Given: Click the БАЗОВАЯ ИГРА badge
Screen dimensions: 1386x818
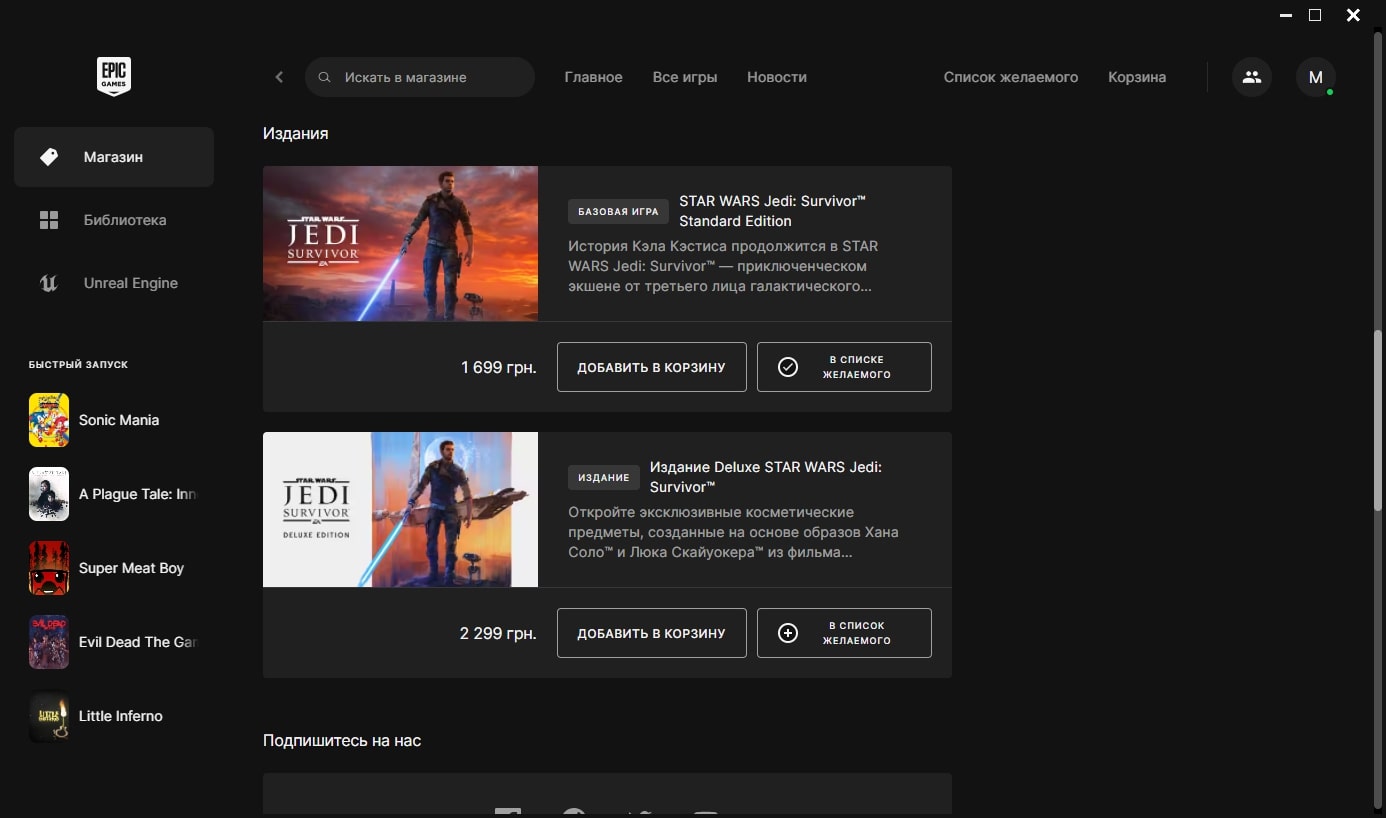Looking at the screenshot, I should pos(618,212).
